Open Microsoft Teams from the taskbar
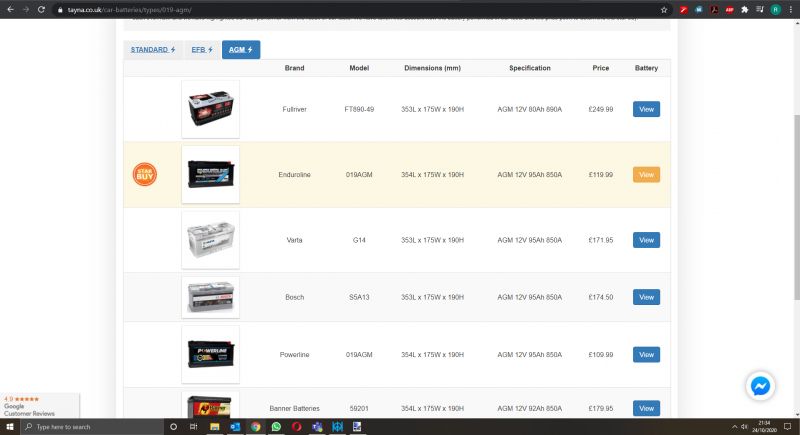Image resolution: width=800 pixels, height=435 pixels. 317,427
